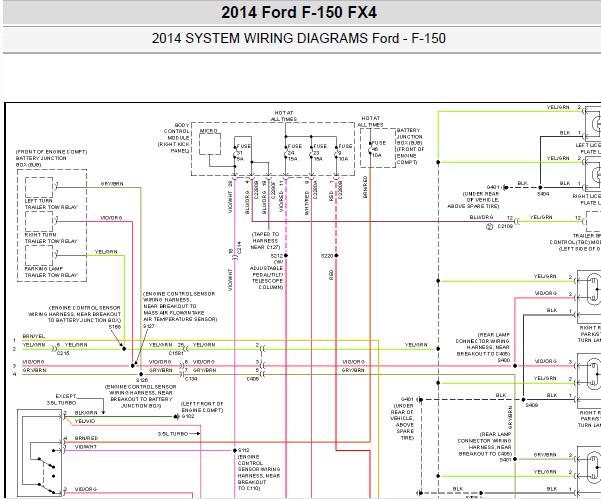Click the BLK/GRN wire label
This screenshot has width=601, height=499.
pyautogui.click(x=86, y=413)
